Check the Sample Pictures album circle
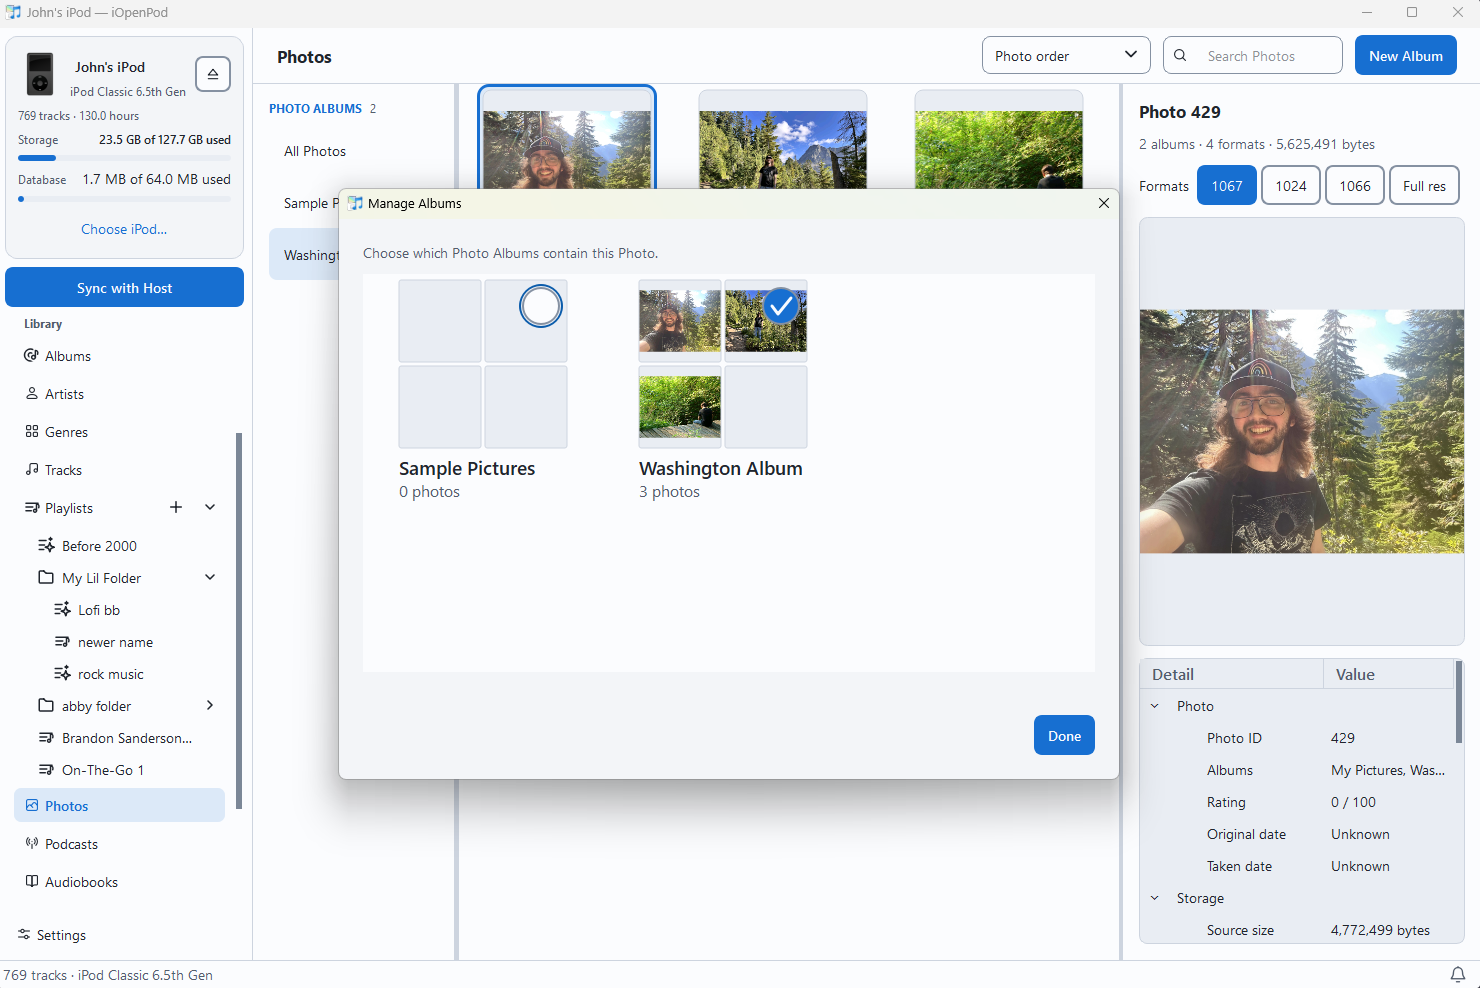Viewport: 1480px width, 988px height. (x=541, y=306)
